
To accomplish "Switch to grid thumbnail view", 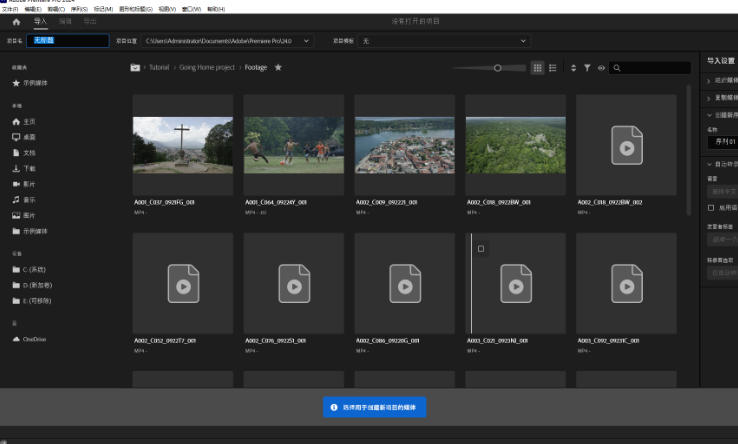I will click(x=537, y=68).
